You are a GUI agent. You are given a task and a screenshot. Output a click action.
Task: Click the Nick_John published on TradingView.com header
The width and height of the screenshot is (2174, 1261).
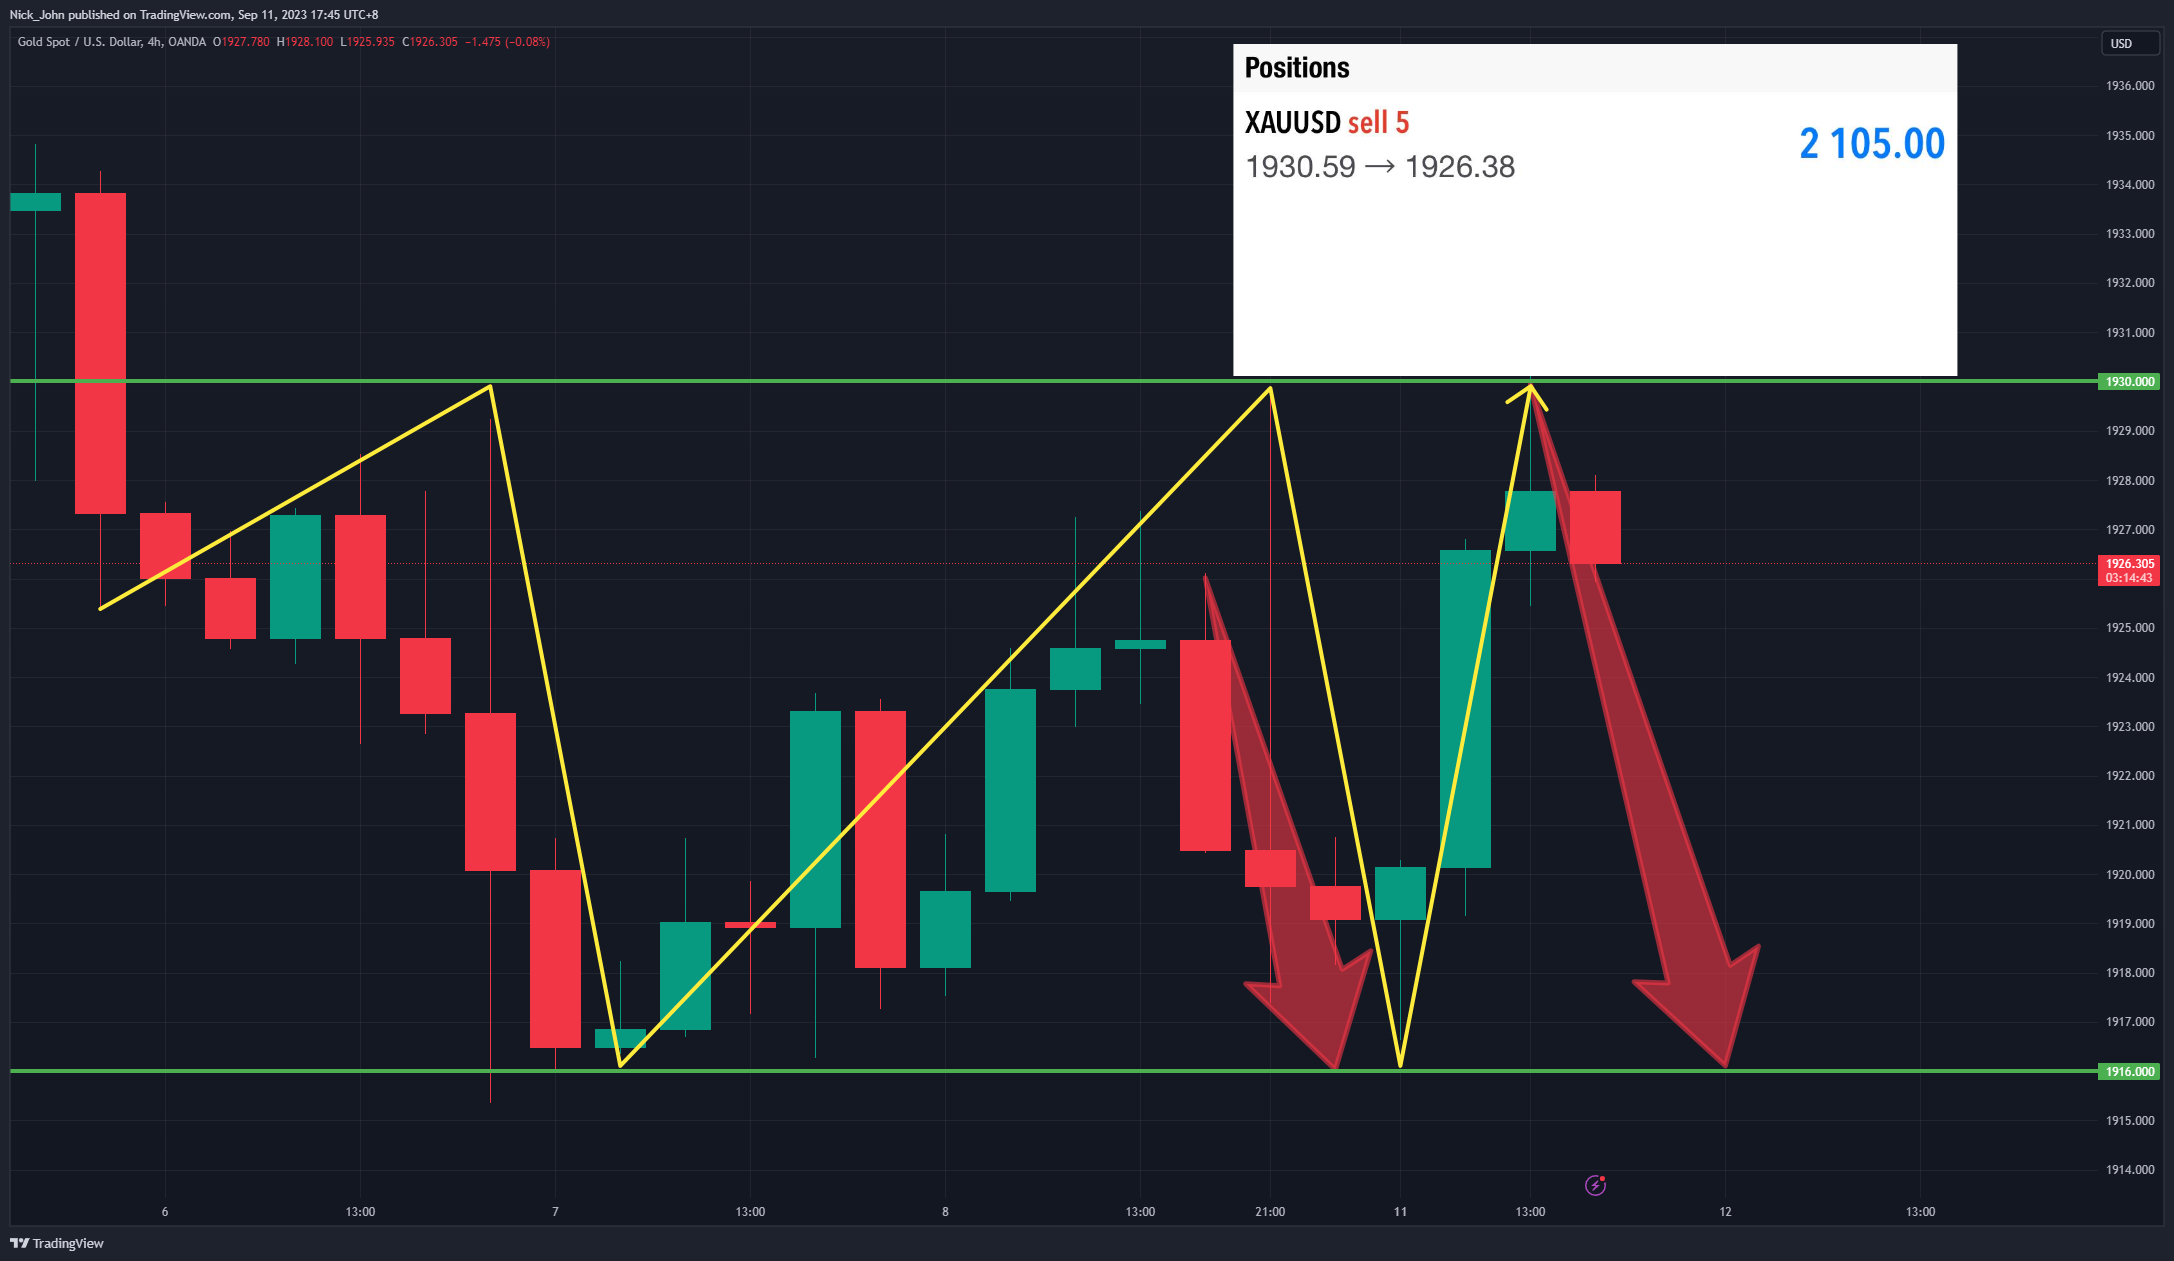click(x=194, y=15)
